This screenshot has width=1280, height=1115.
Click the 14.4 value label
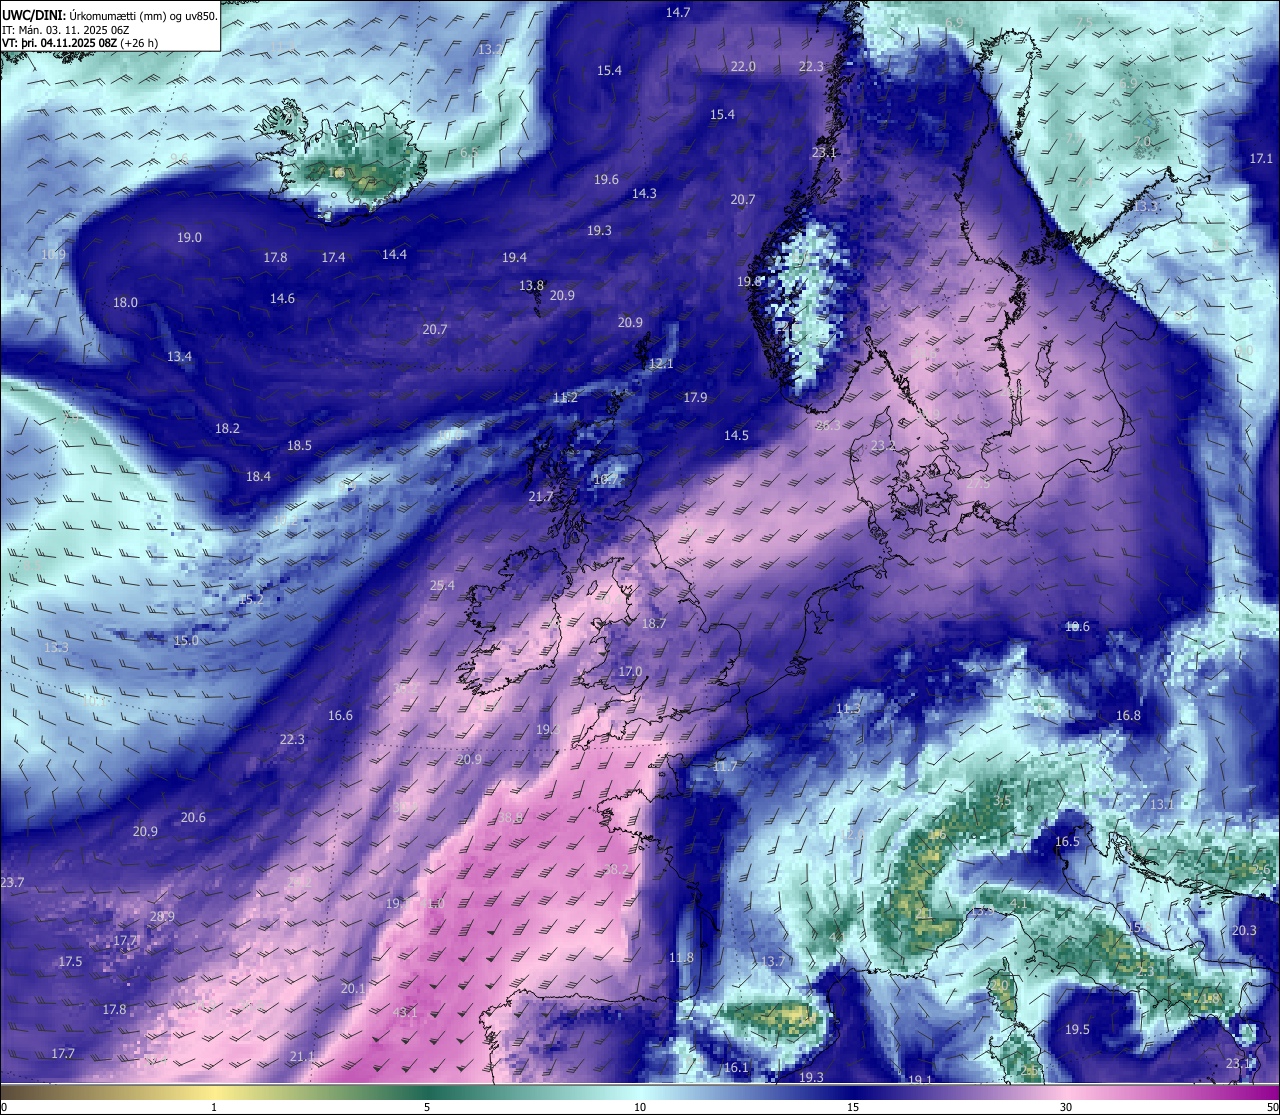395,255
